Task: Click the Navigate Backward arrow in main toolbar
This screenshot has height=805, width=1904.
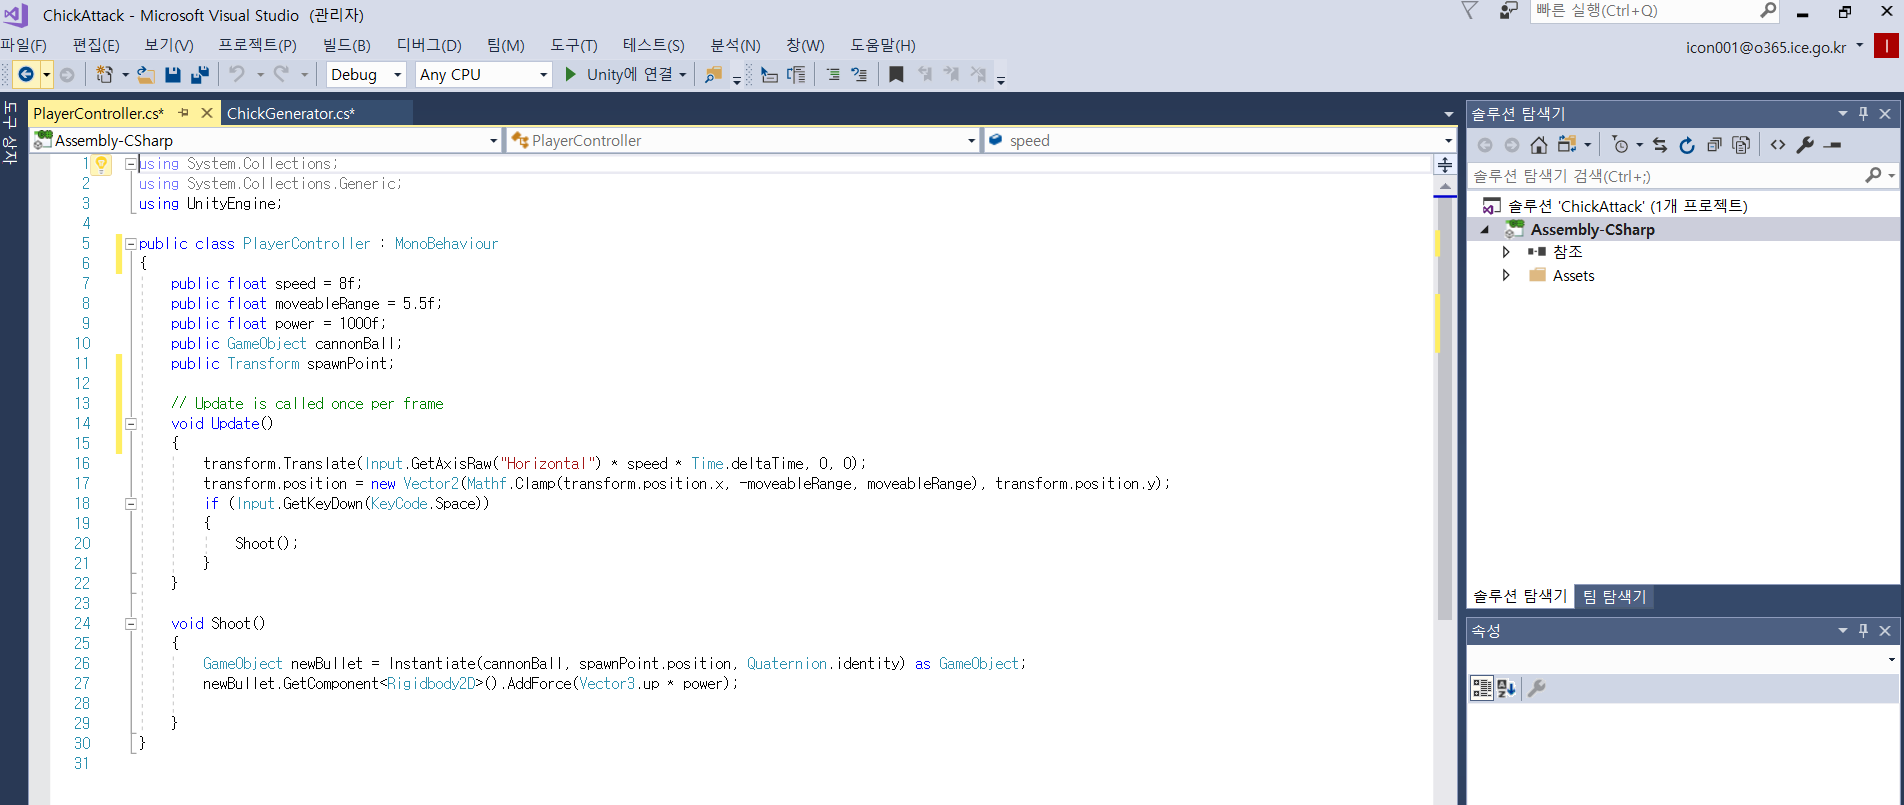Action: 27,75
